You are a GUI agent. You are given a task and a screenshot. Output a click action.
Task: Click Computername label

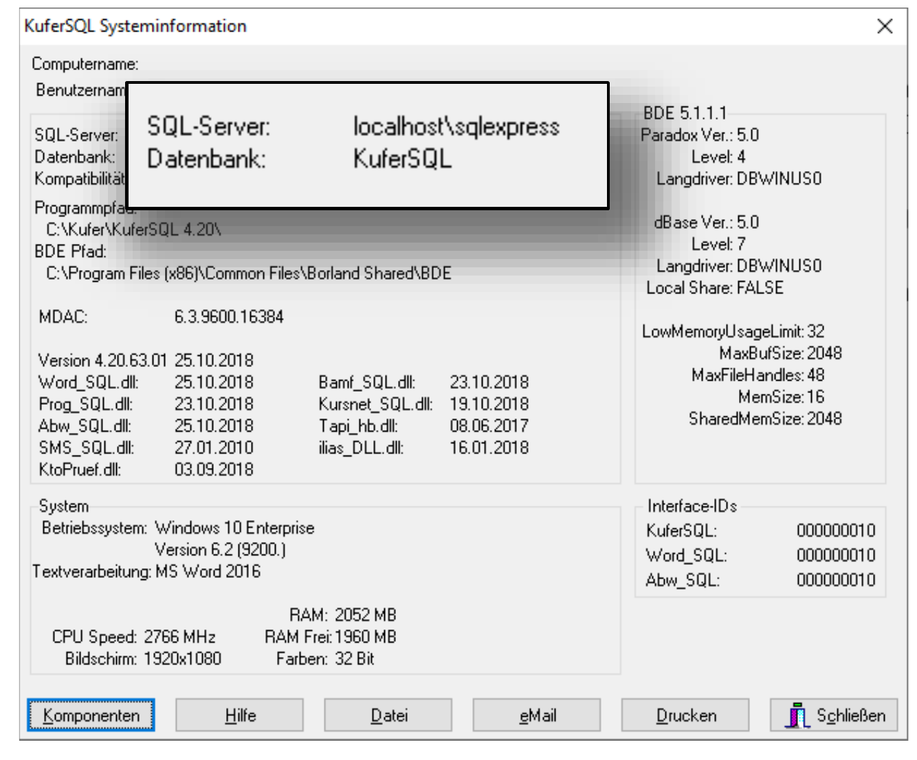(85, 64)
